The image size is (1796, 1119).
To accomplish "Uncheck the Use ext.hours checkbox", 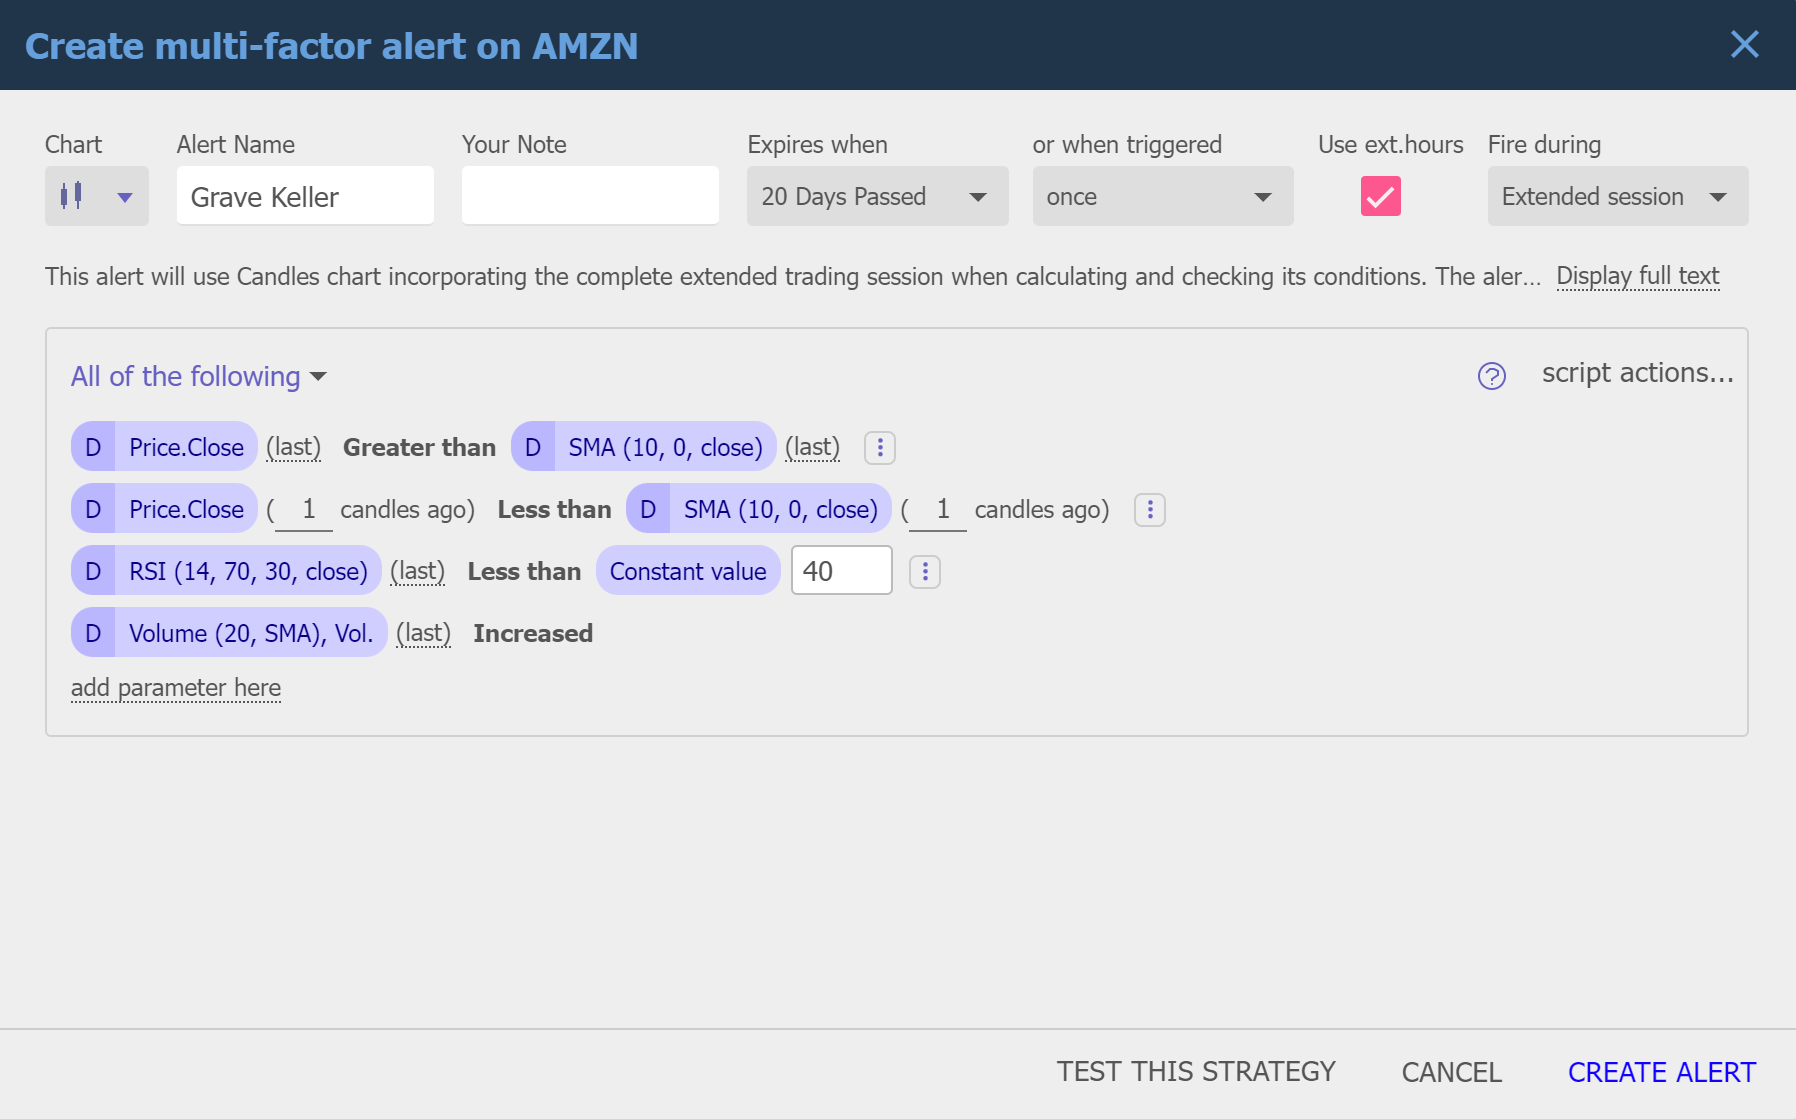I will click(1380, 196).
